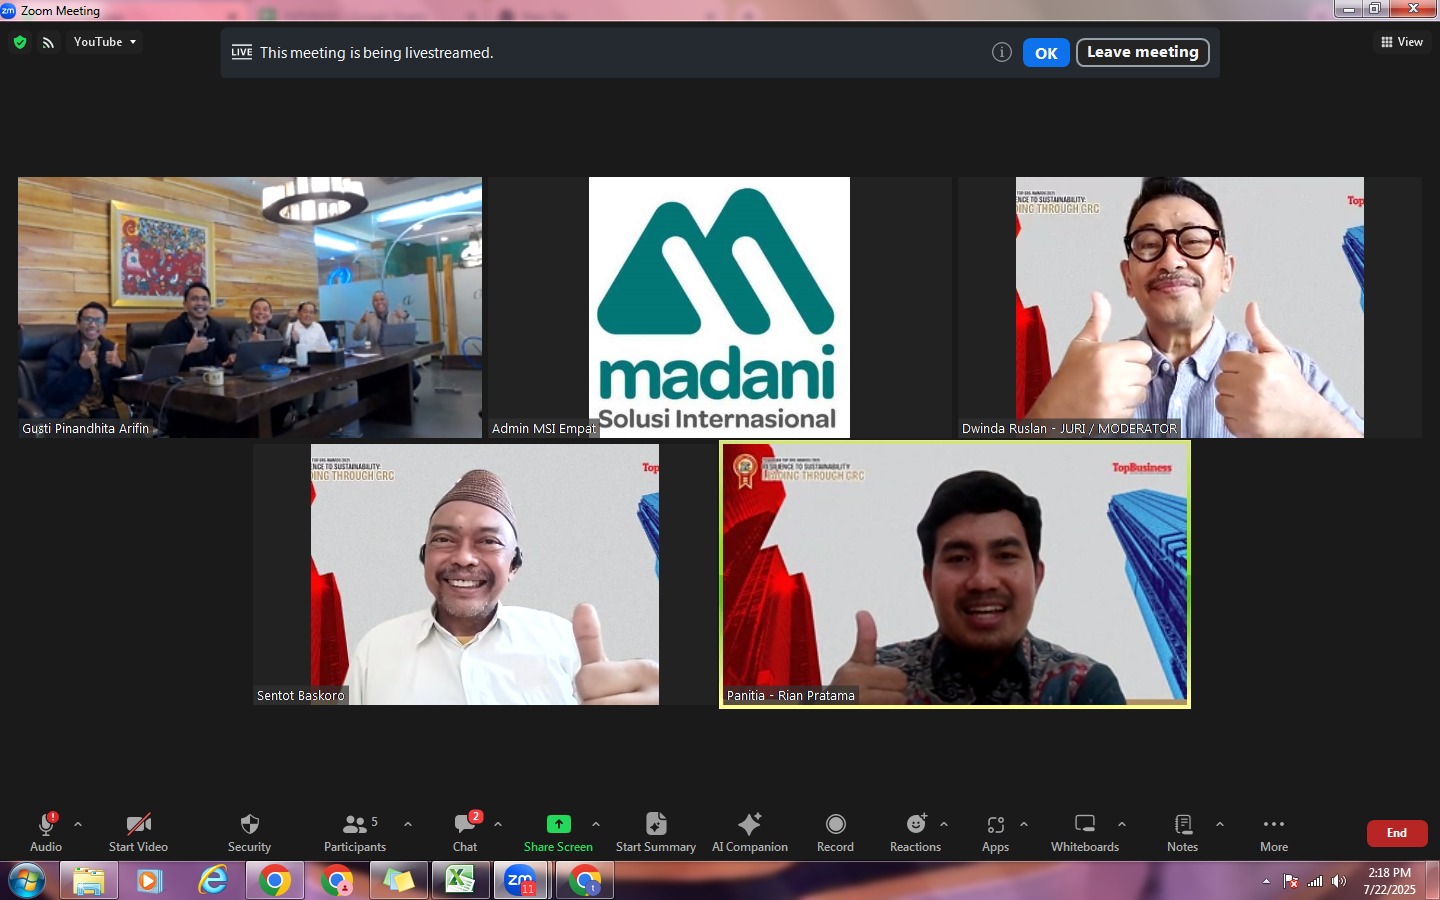The image size is (1440, 900).
Task: Open the Participants panel
Action: [x=355, y=832]
